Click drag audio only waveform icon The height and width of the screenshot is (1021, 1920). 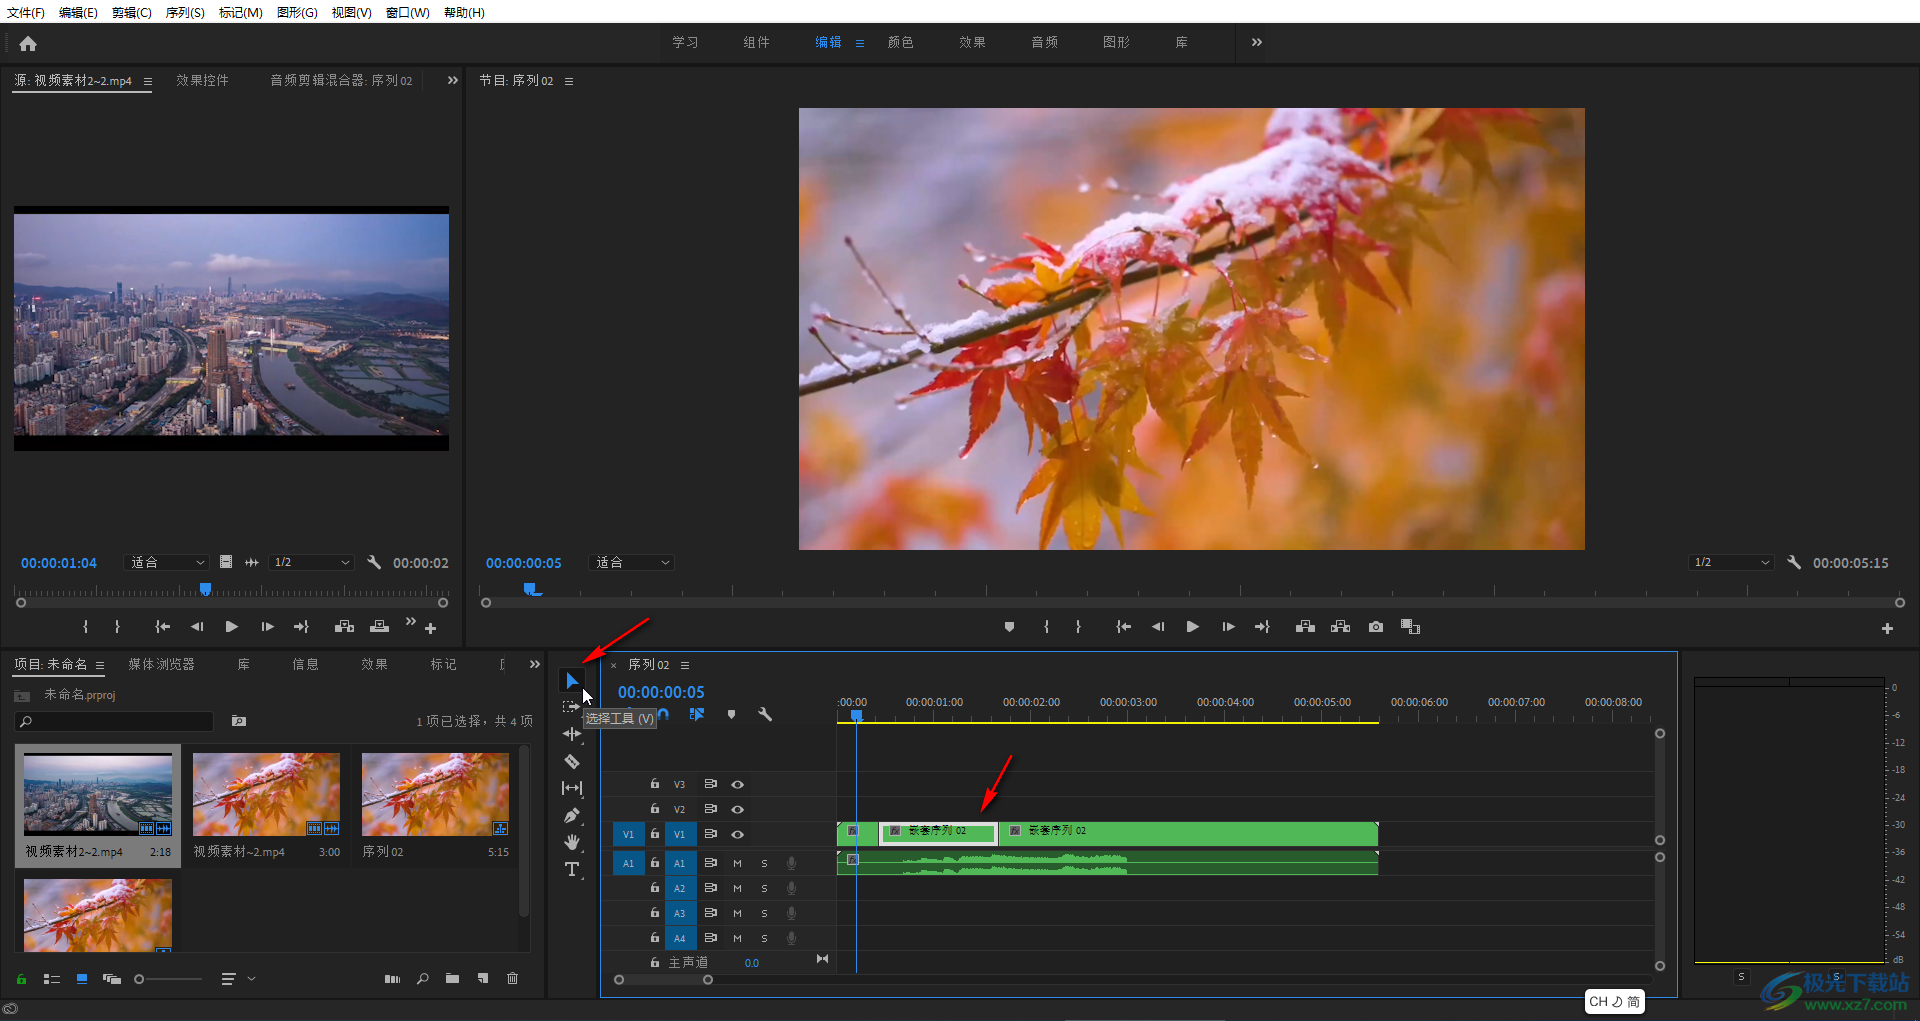[252, 562]
